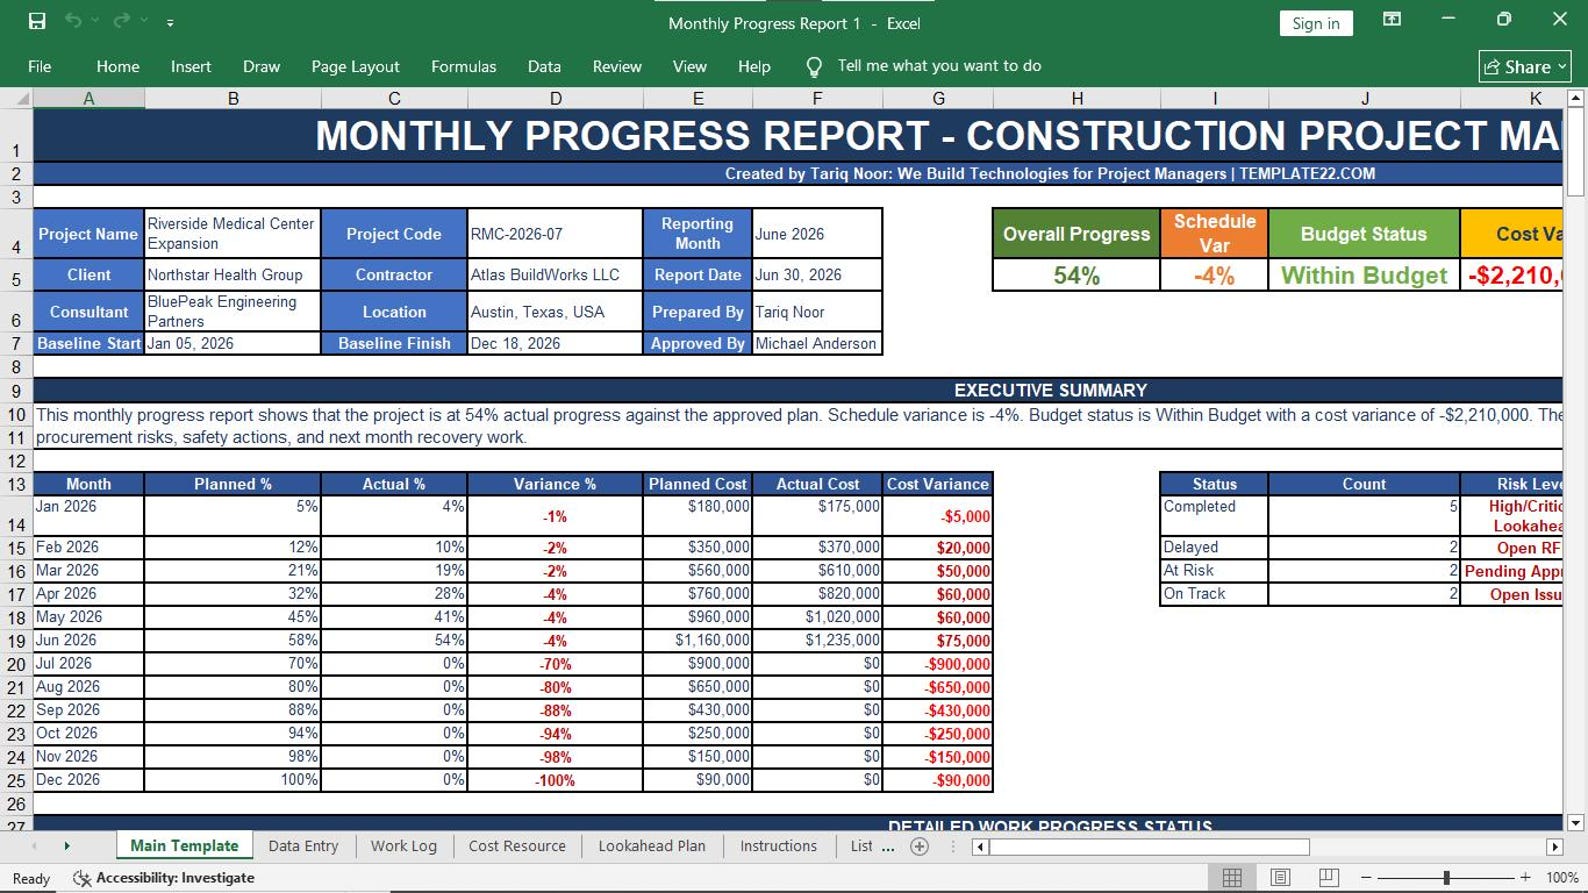The height and width of the screenshot is (893, 1588).
Task: Open the Help ribbon tab
Action: [754, 66]
